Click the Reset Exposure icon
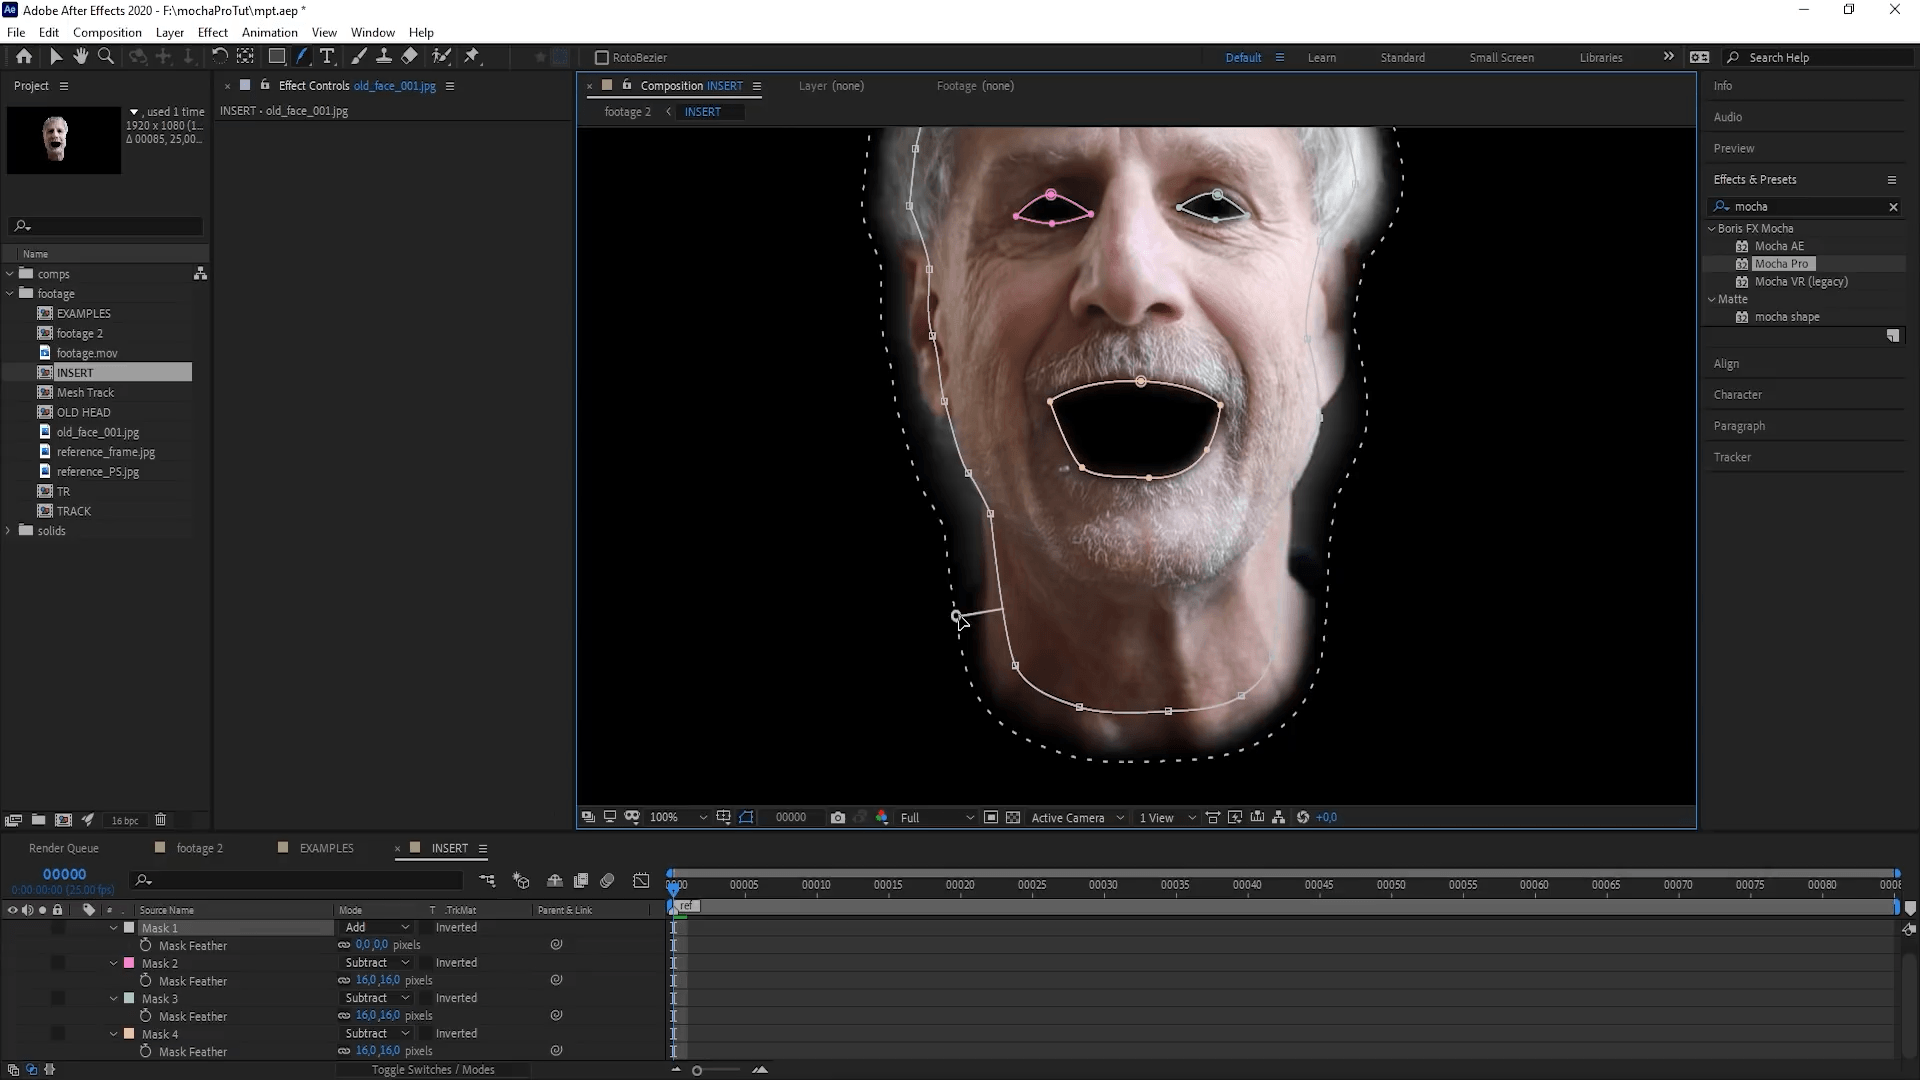This screenshot has height=1080, width=1920. (1303, 817)
